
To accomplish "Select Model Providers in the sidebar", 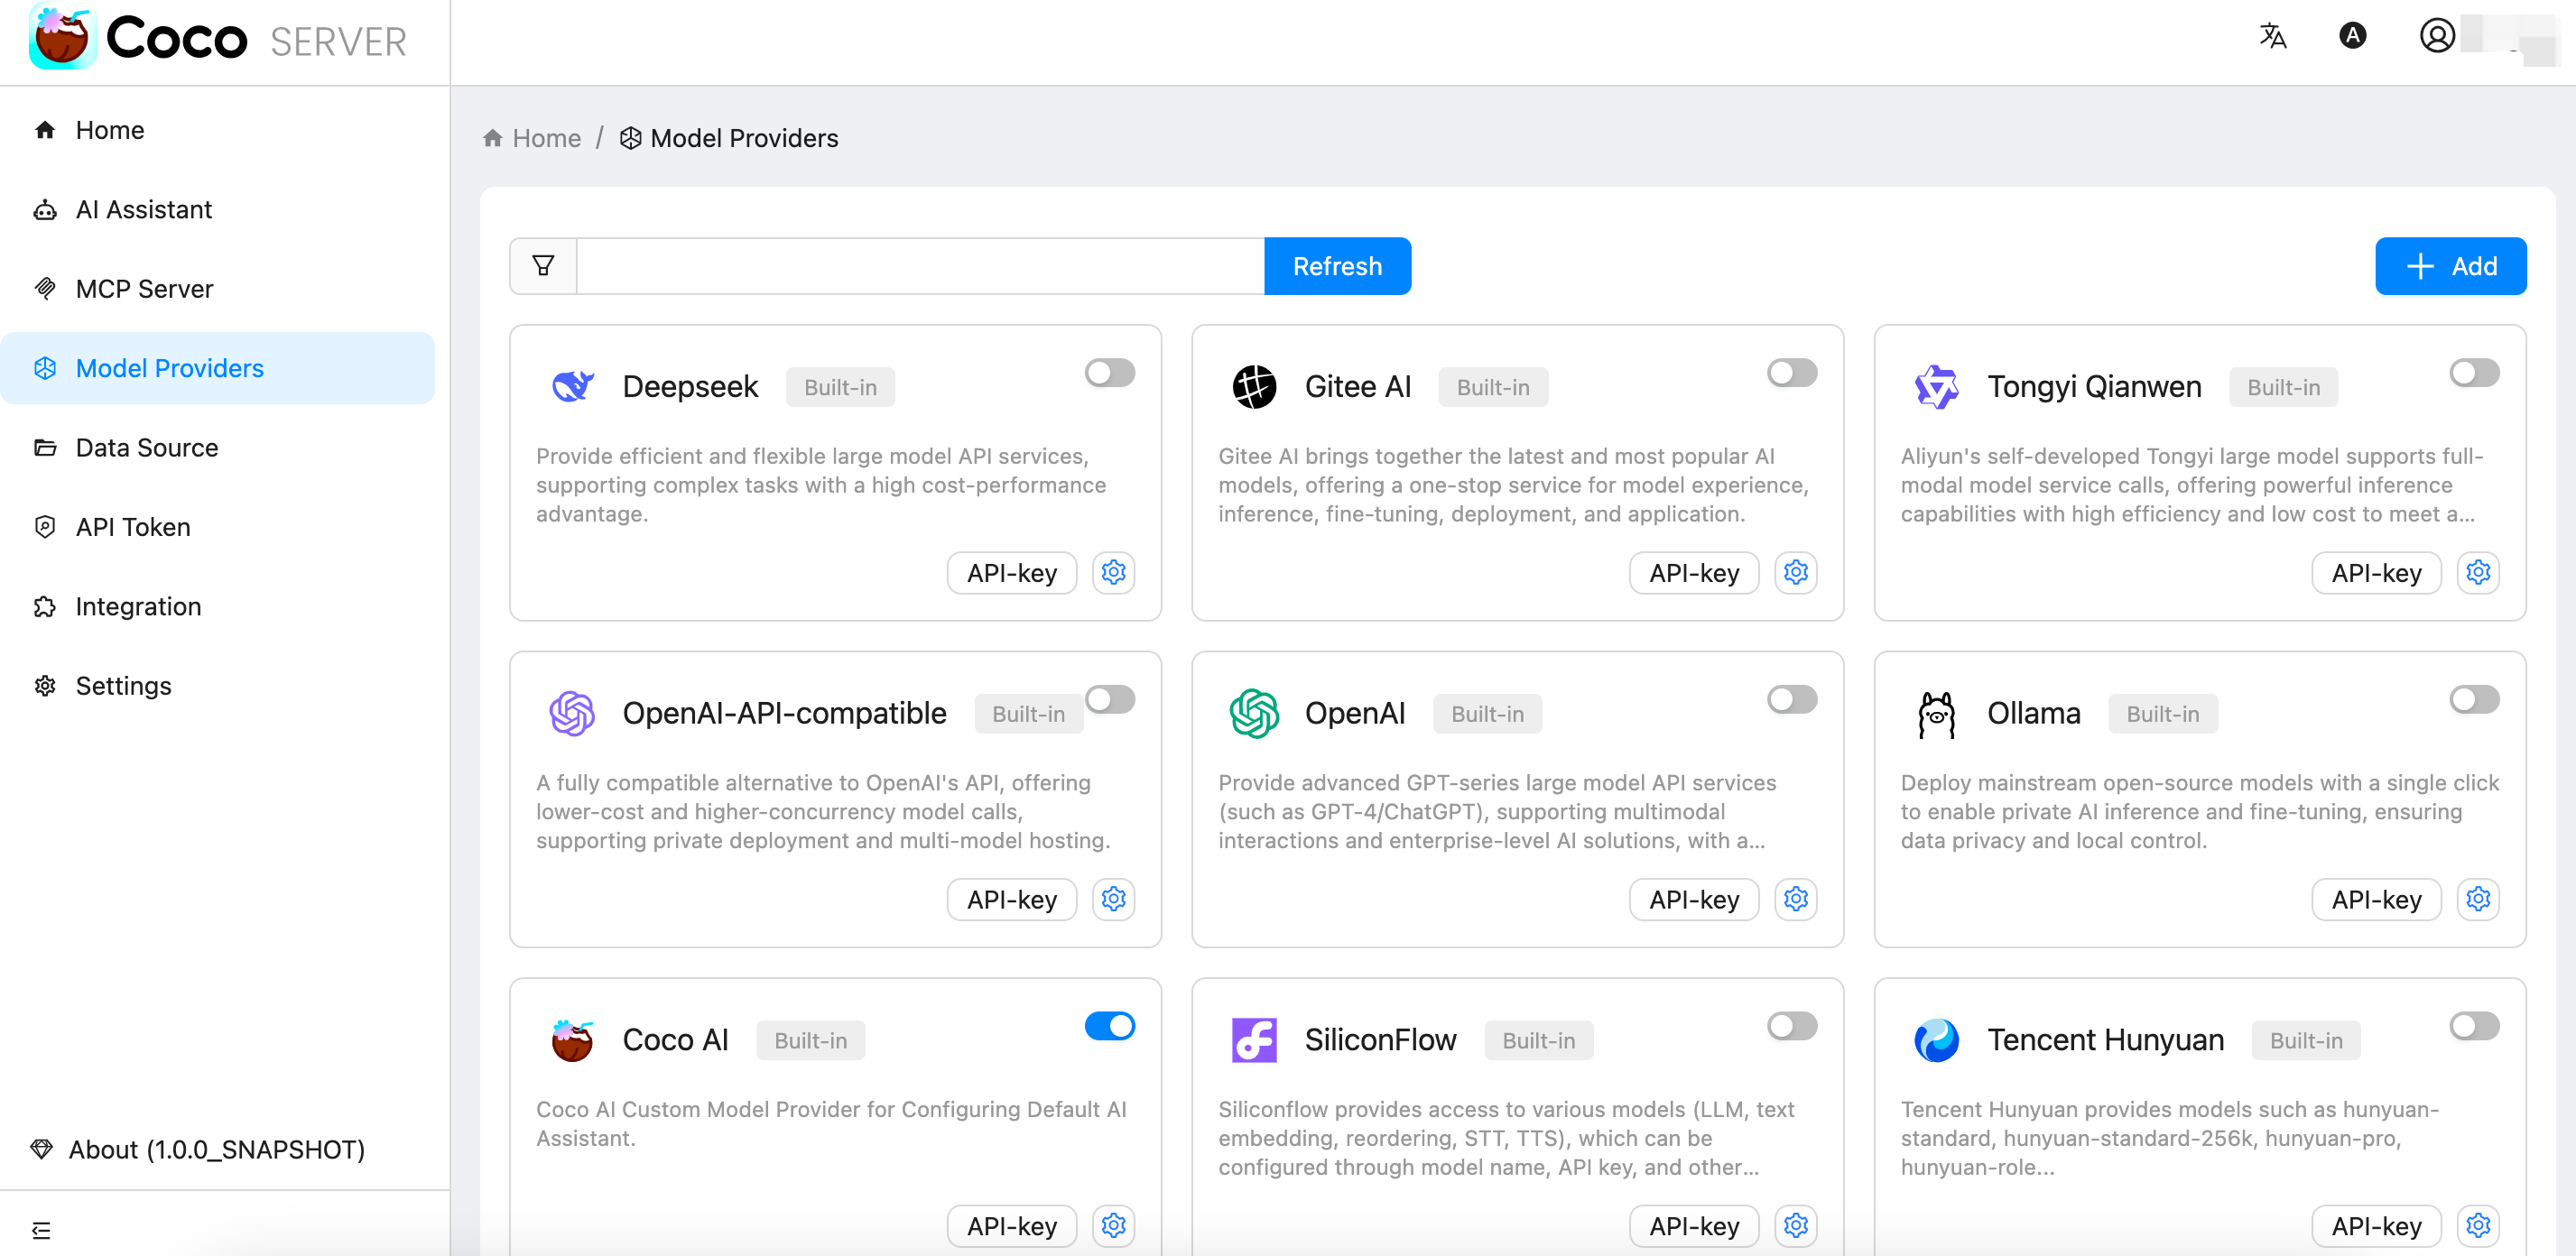I will [x=218, y=368].
